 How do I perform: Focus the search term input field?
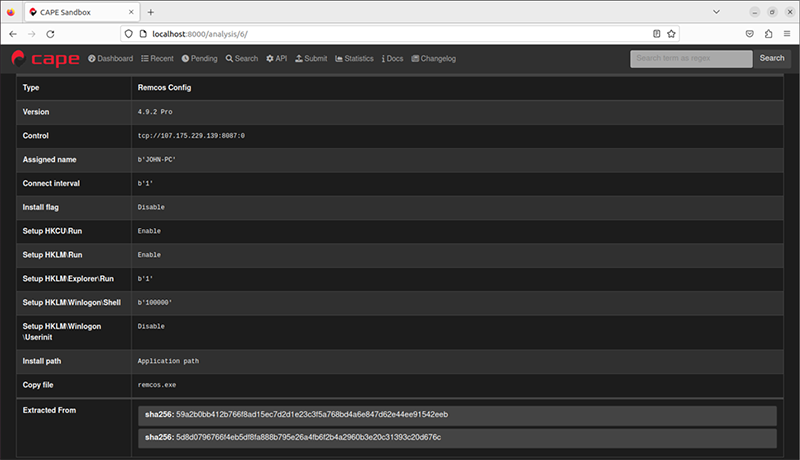691,59
